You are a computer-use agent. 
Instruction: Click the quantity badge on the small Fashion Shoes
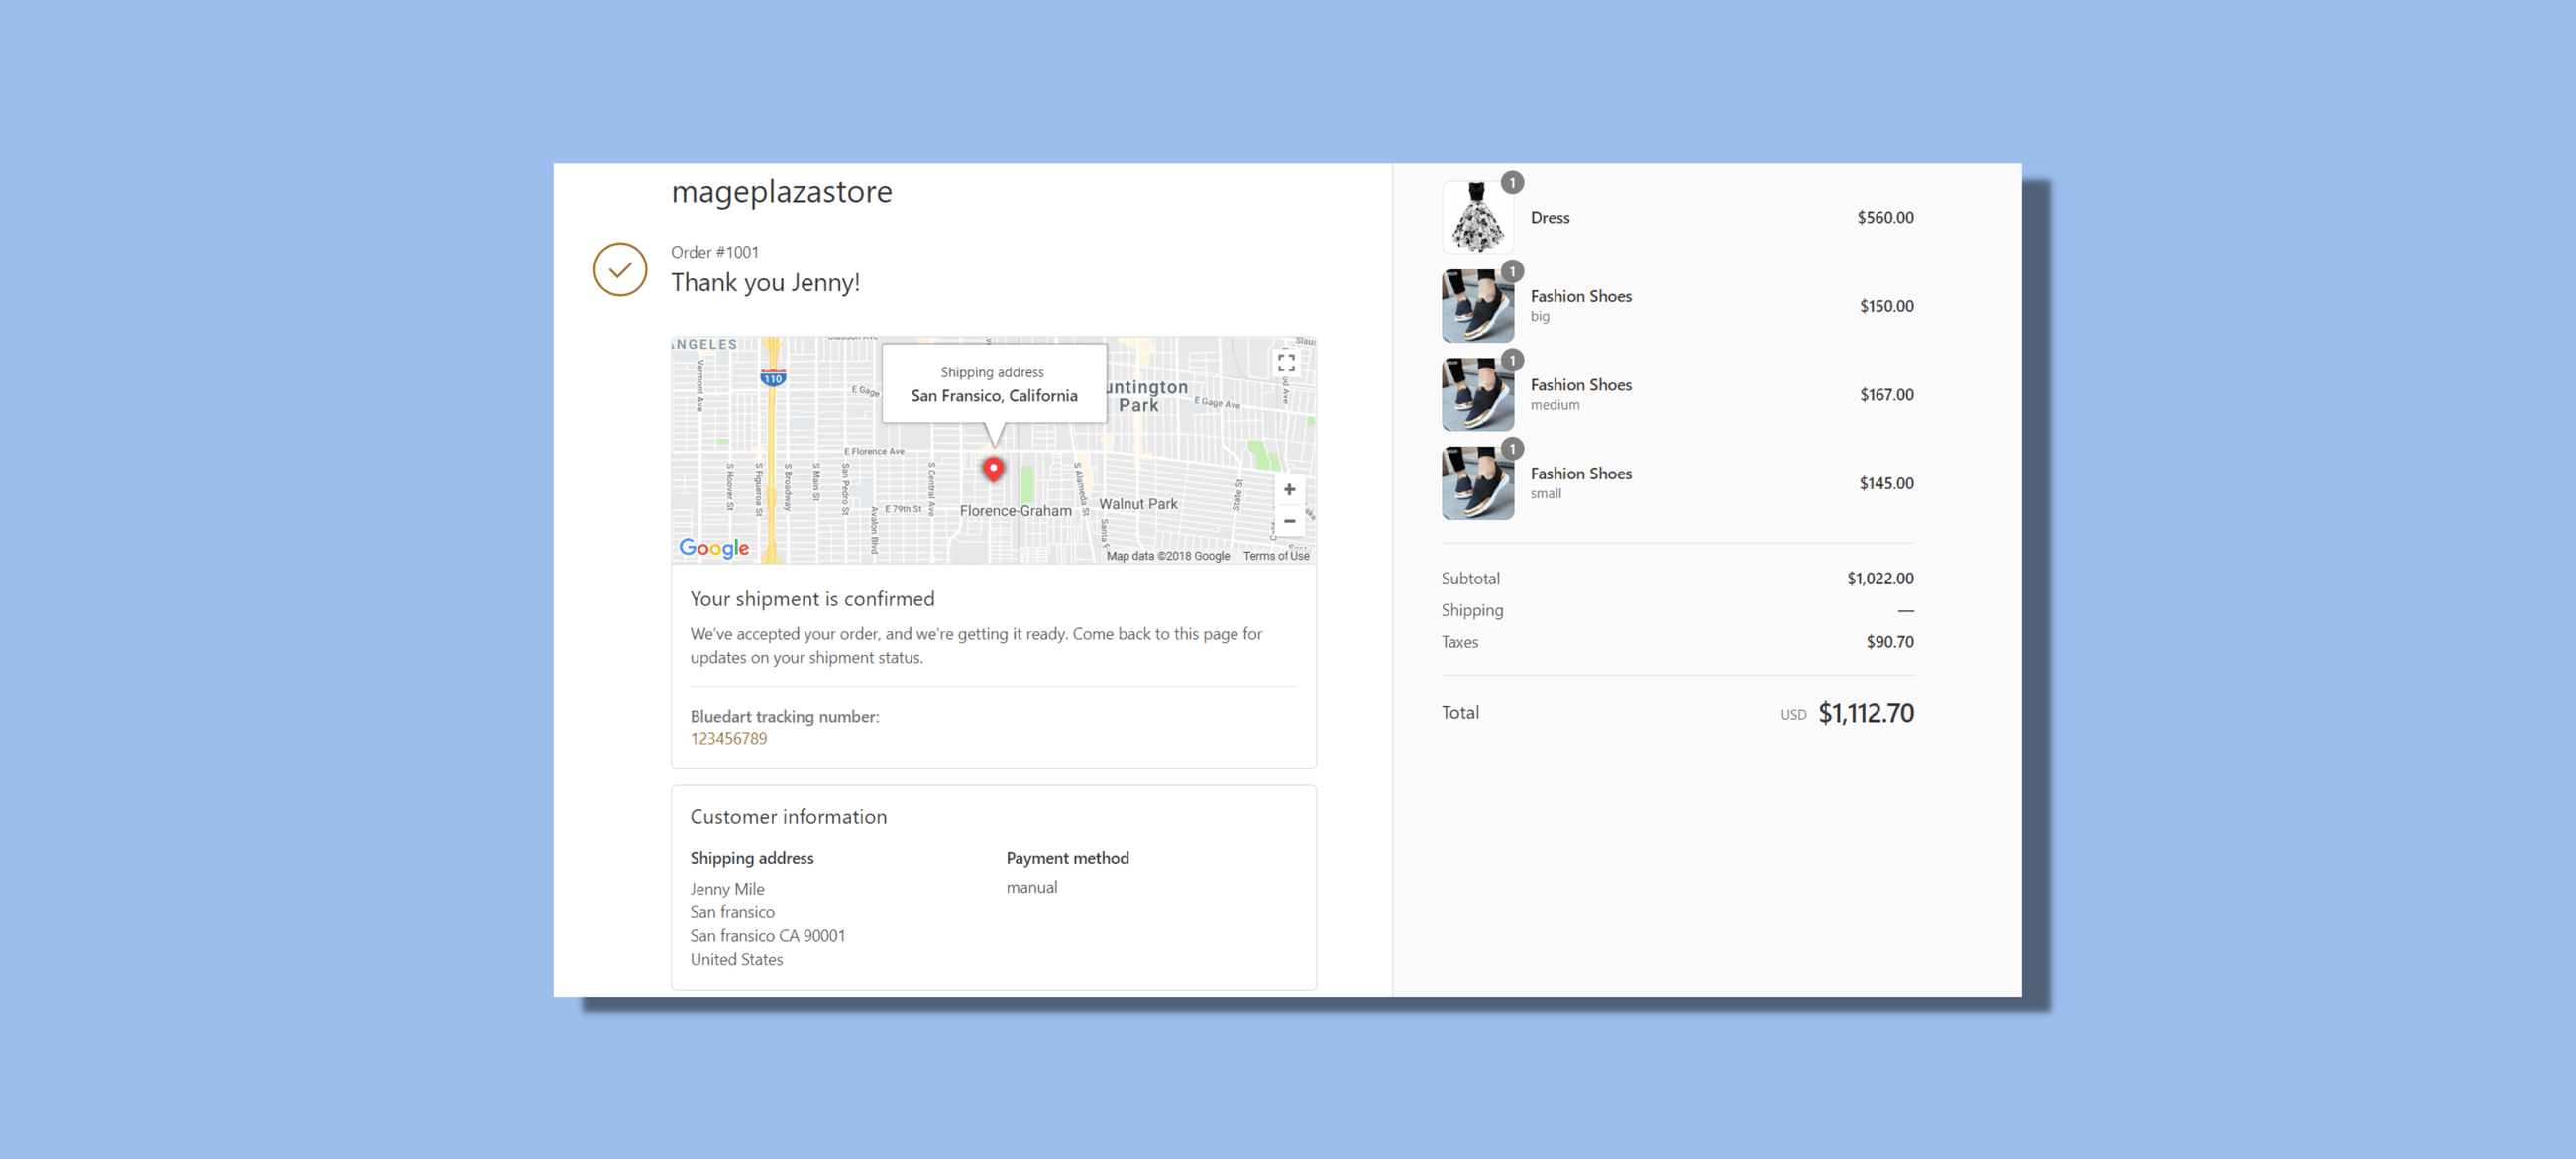(x=1511, y=448)
